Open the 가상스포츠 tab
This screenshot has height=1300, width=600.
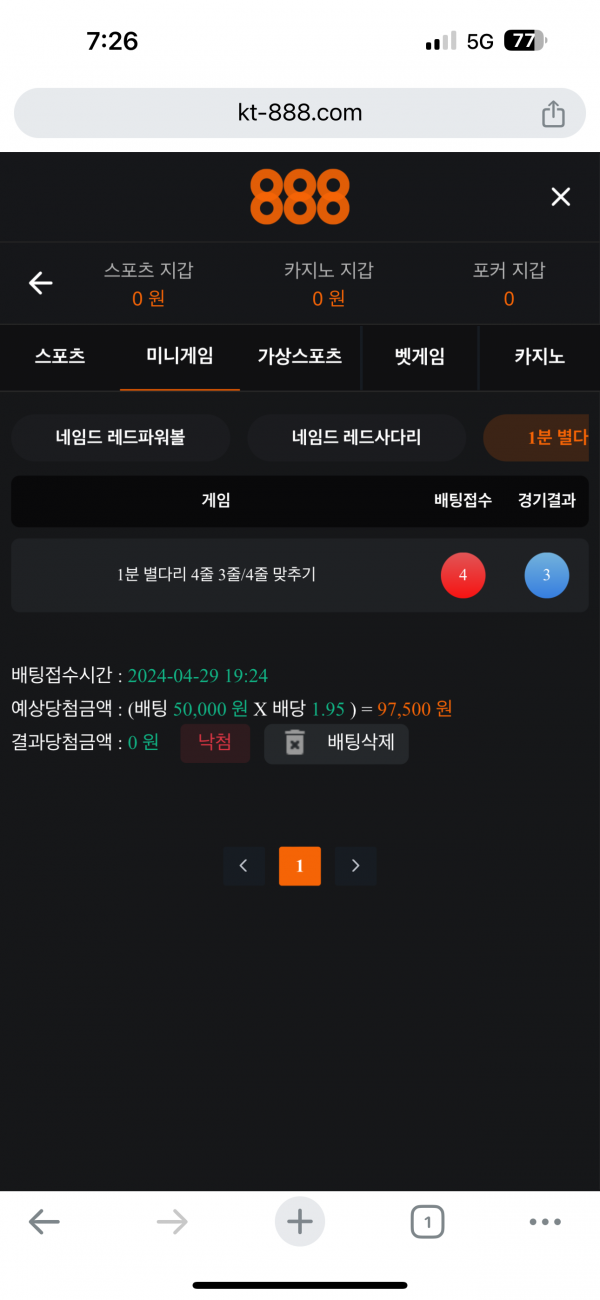[300, 356]
